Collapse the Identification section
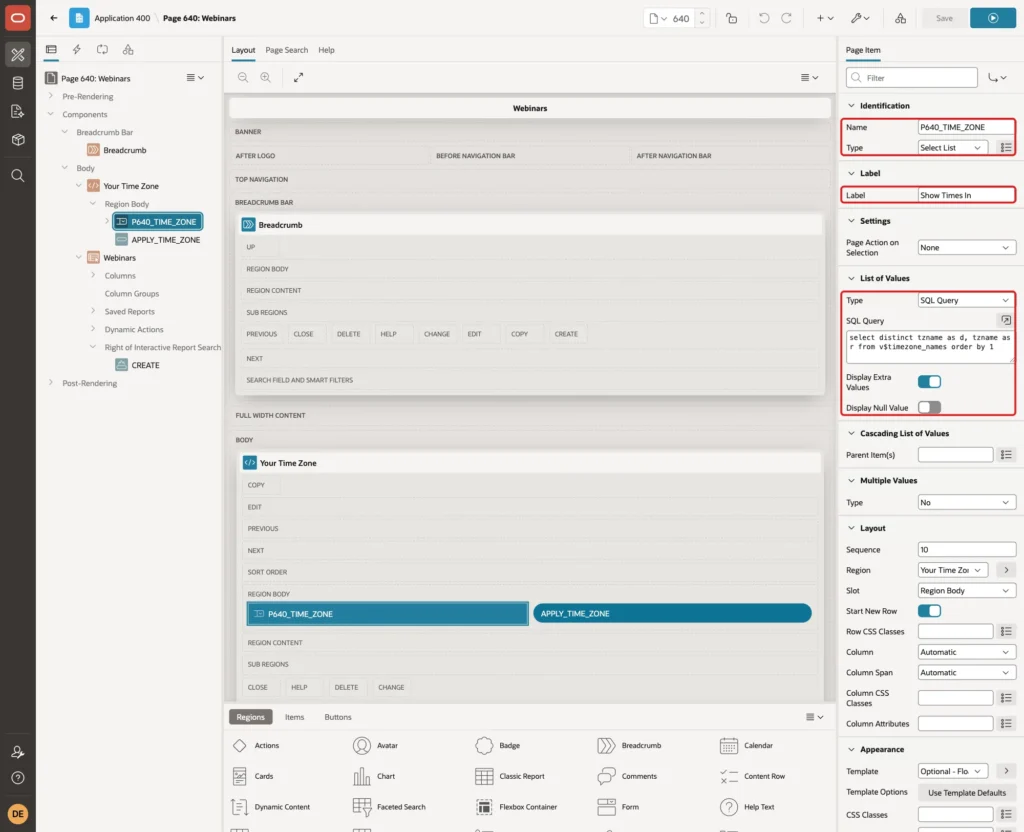The height and width of the screenshot is (832, 1024). (x=851, y=106)
